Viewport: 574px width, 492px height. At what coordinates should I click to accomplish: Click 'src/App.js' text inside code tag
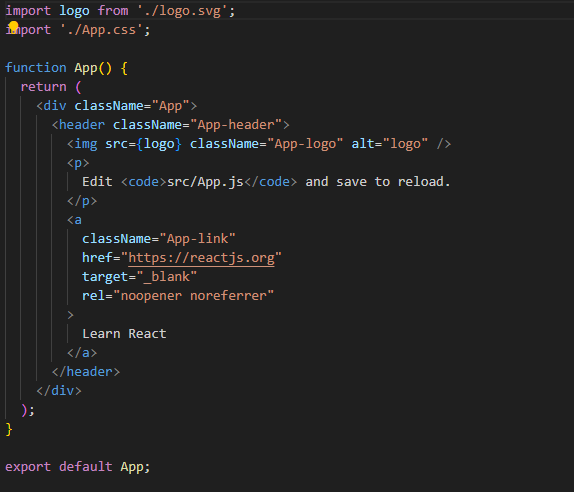coord(205,182)
